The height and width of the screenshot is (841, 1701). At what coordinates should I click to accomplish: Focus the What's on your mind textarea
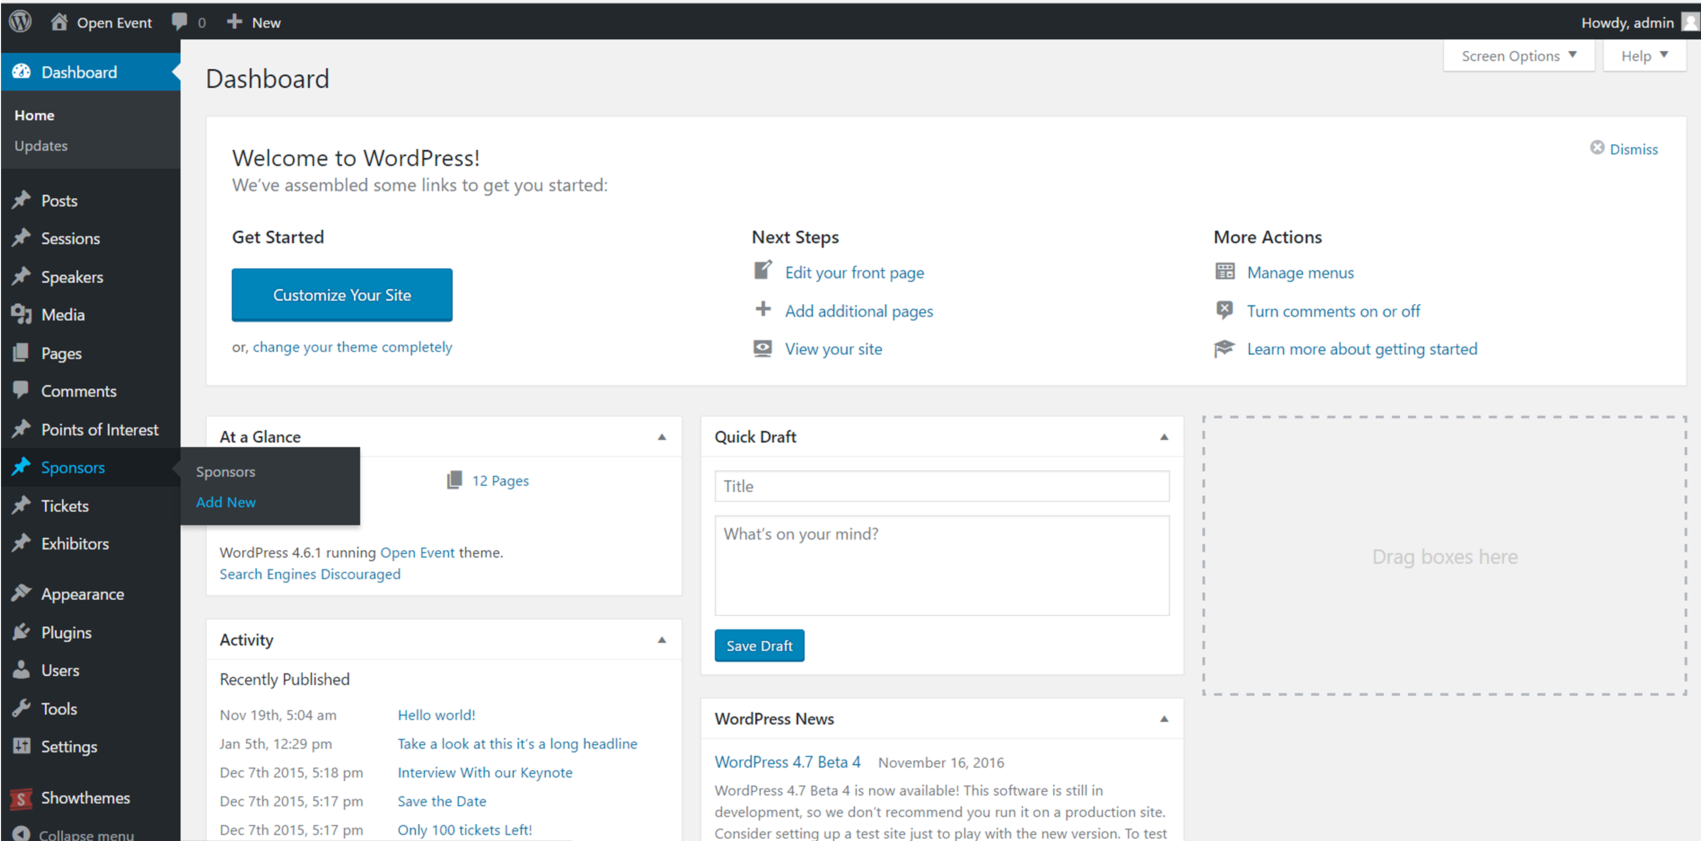(x=942, y=566)
